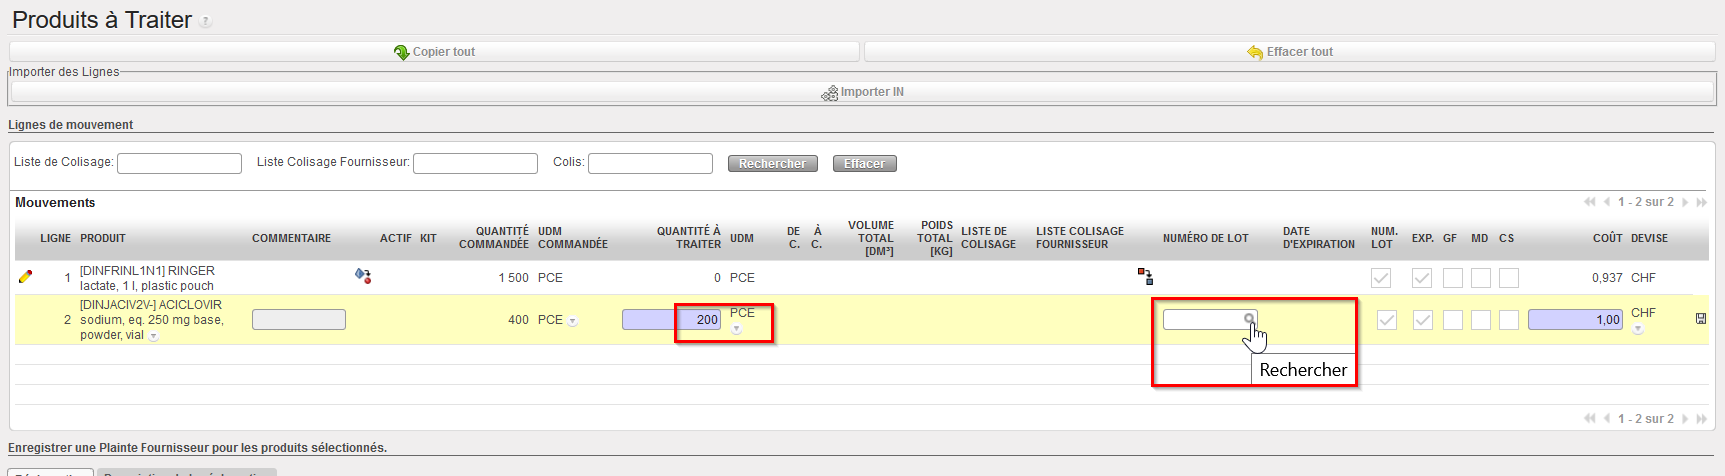Toggle MD checkbox on ACICLOVIR row
Image resolution: width=1725 pixels, height=476 pixels.
point(1481,320)
